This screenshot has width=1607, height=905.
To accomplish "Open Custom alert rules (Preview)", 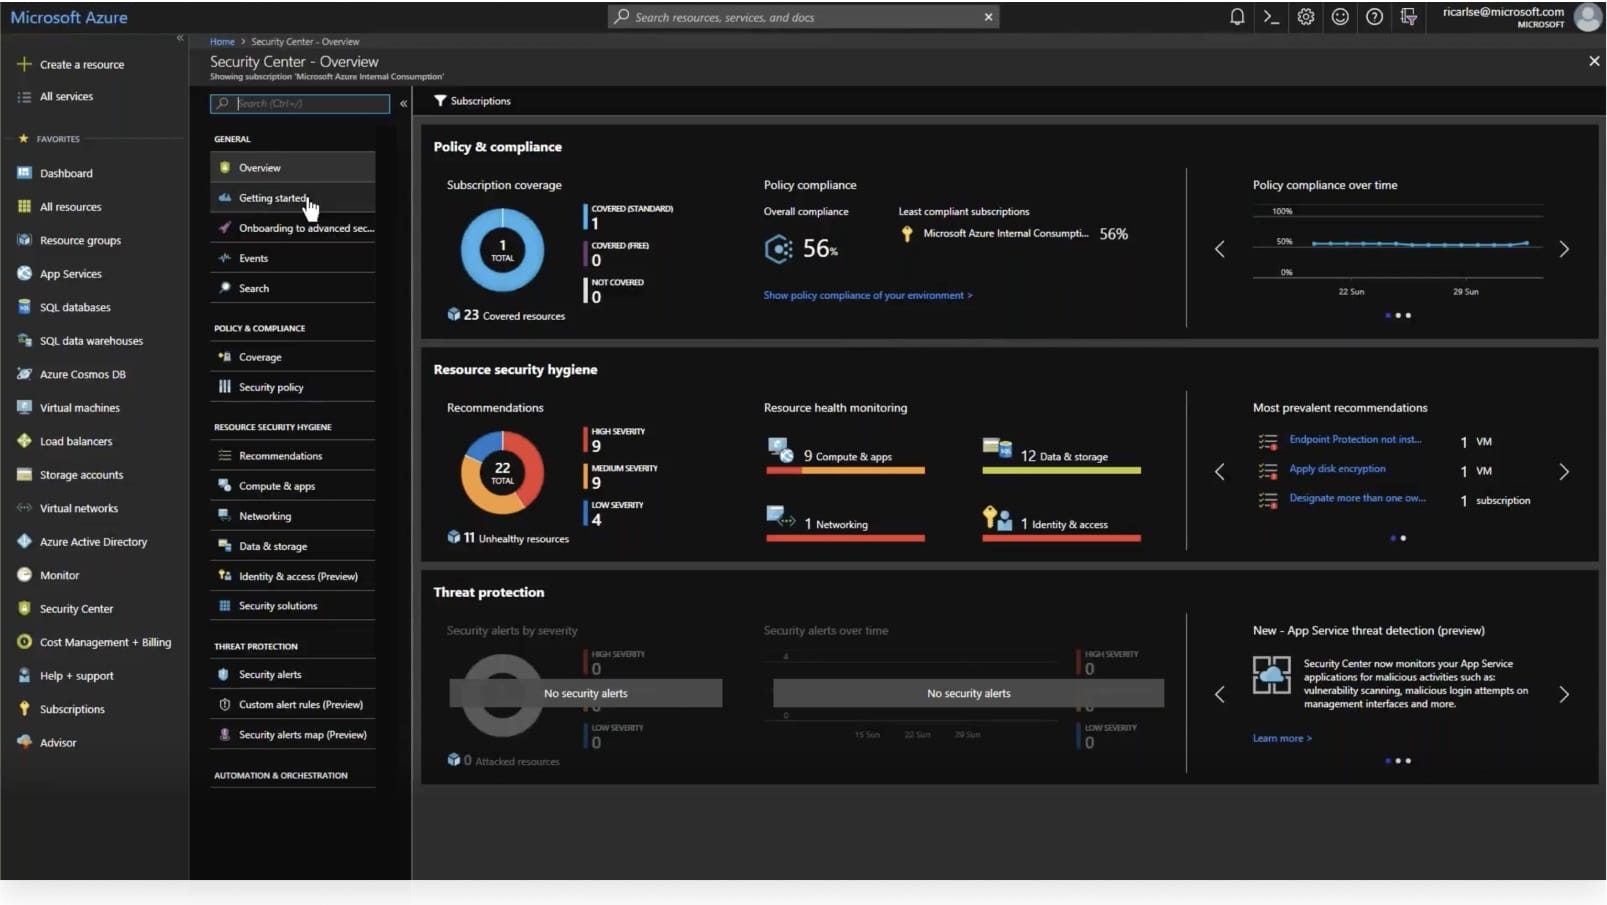I will [293, 705].
